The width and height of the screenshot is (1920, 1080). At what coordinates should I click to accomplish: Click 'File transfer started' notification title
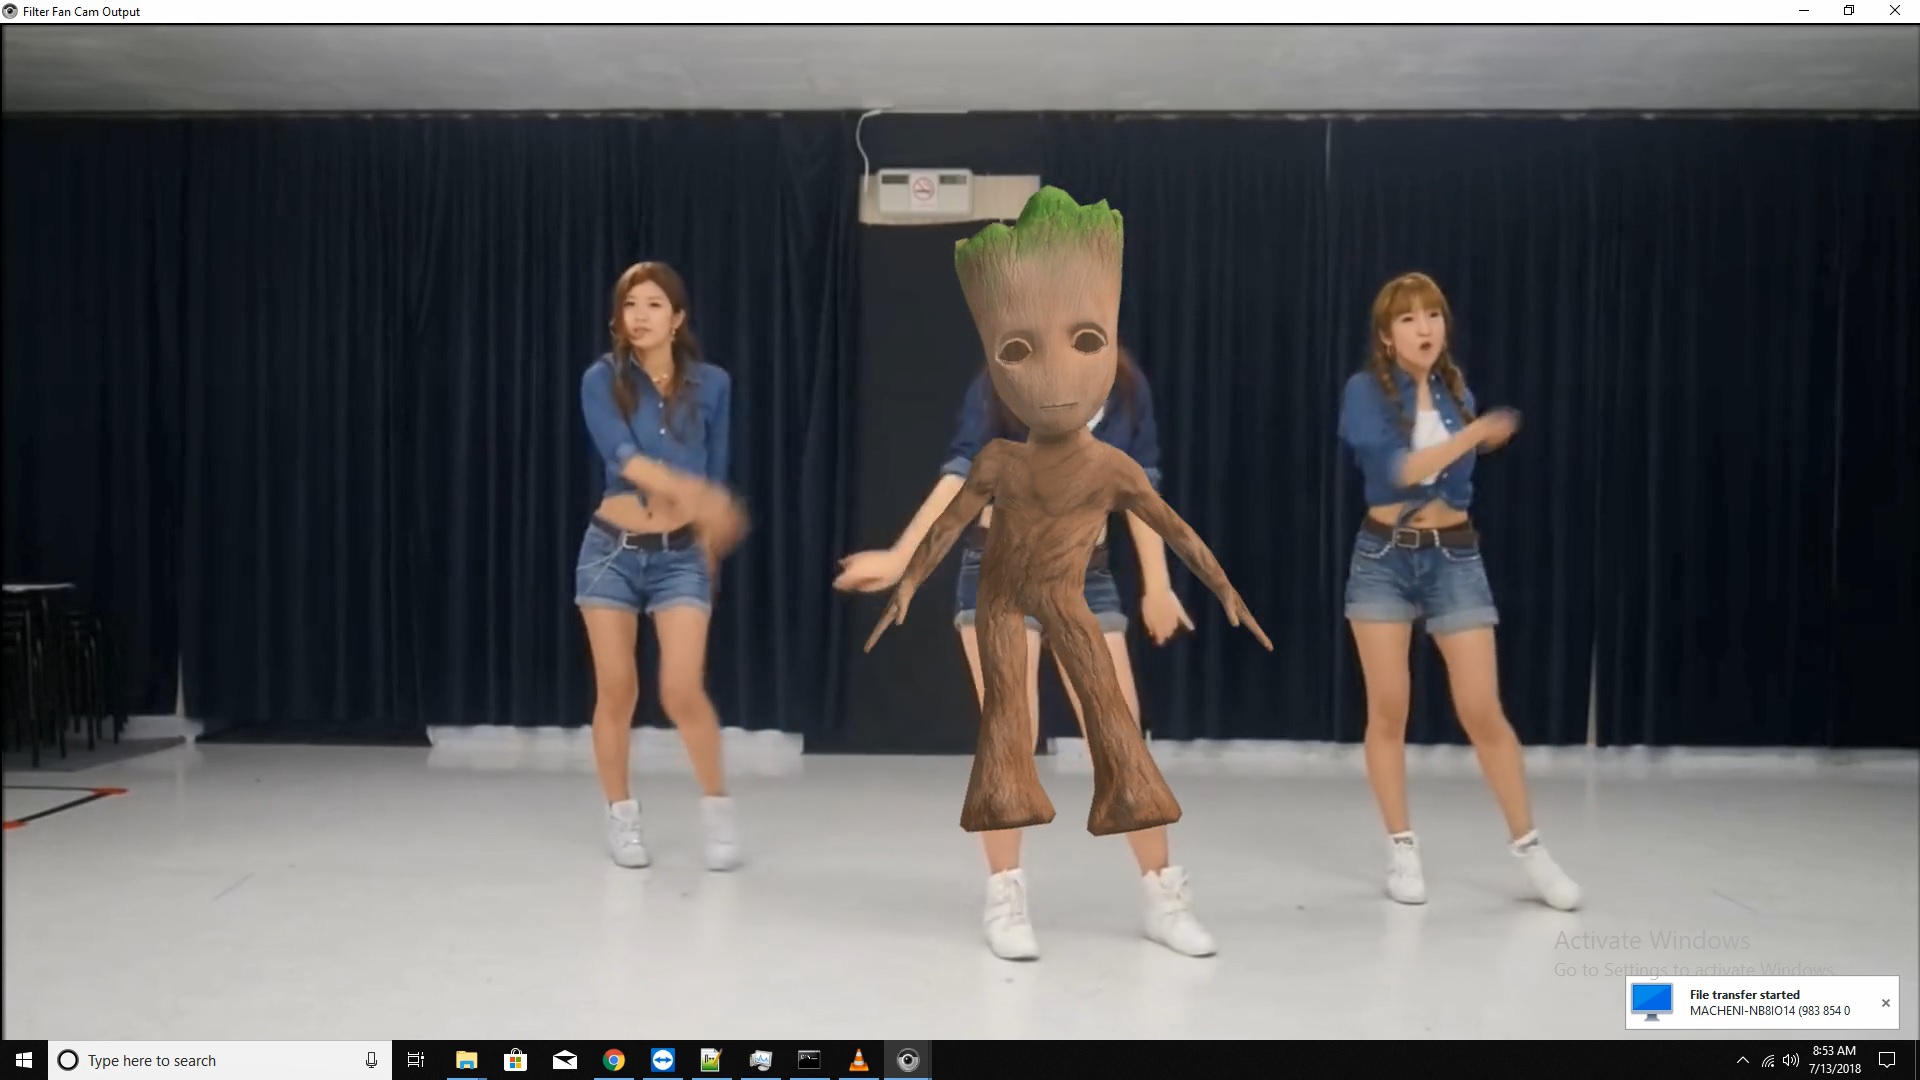(1744, 994)
